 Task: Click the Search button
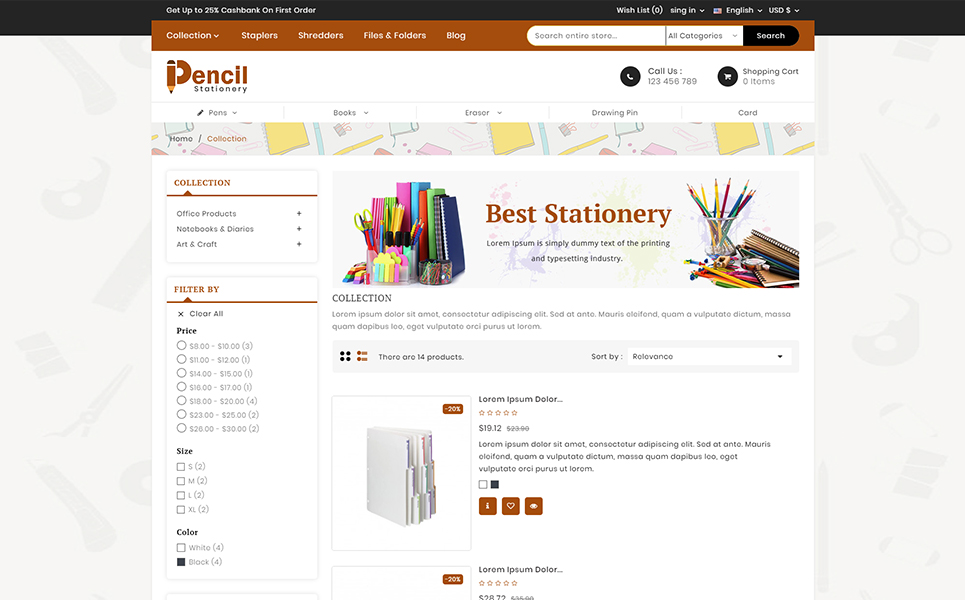tap(771, 36)
